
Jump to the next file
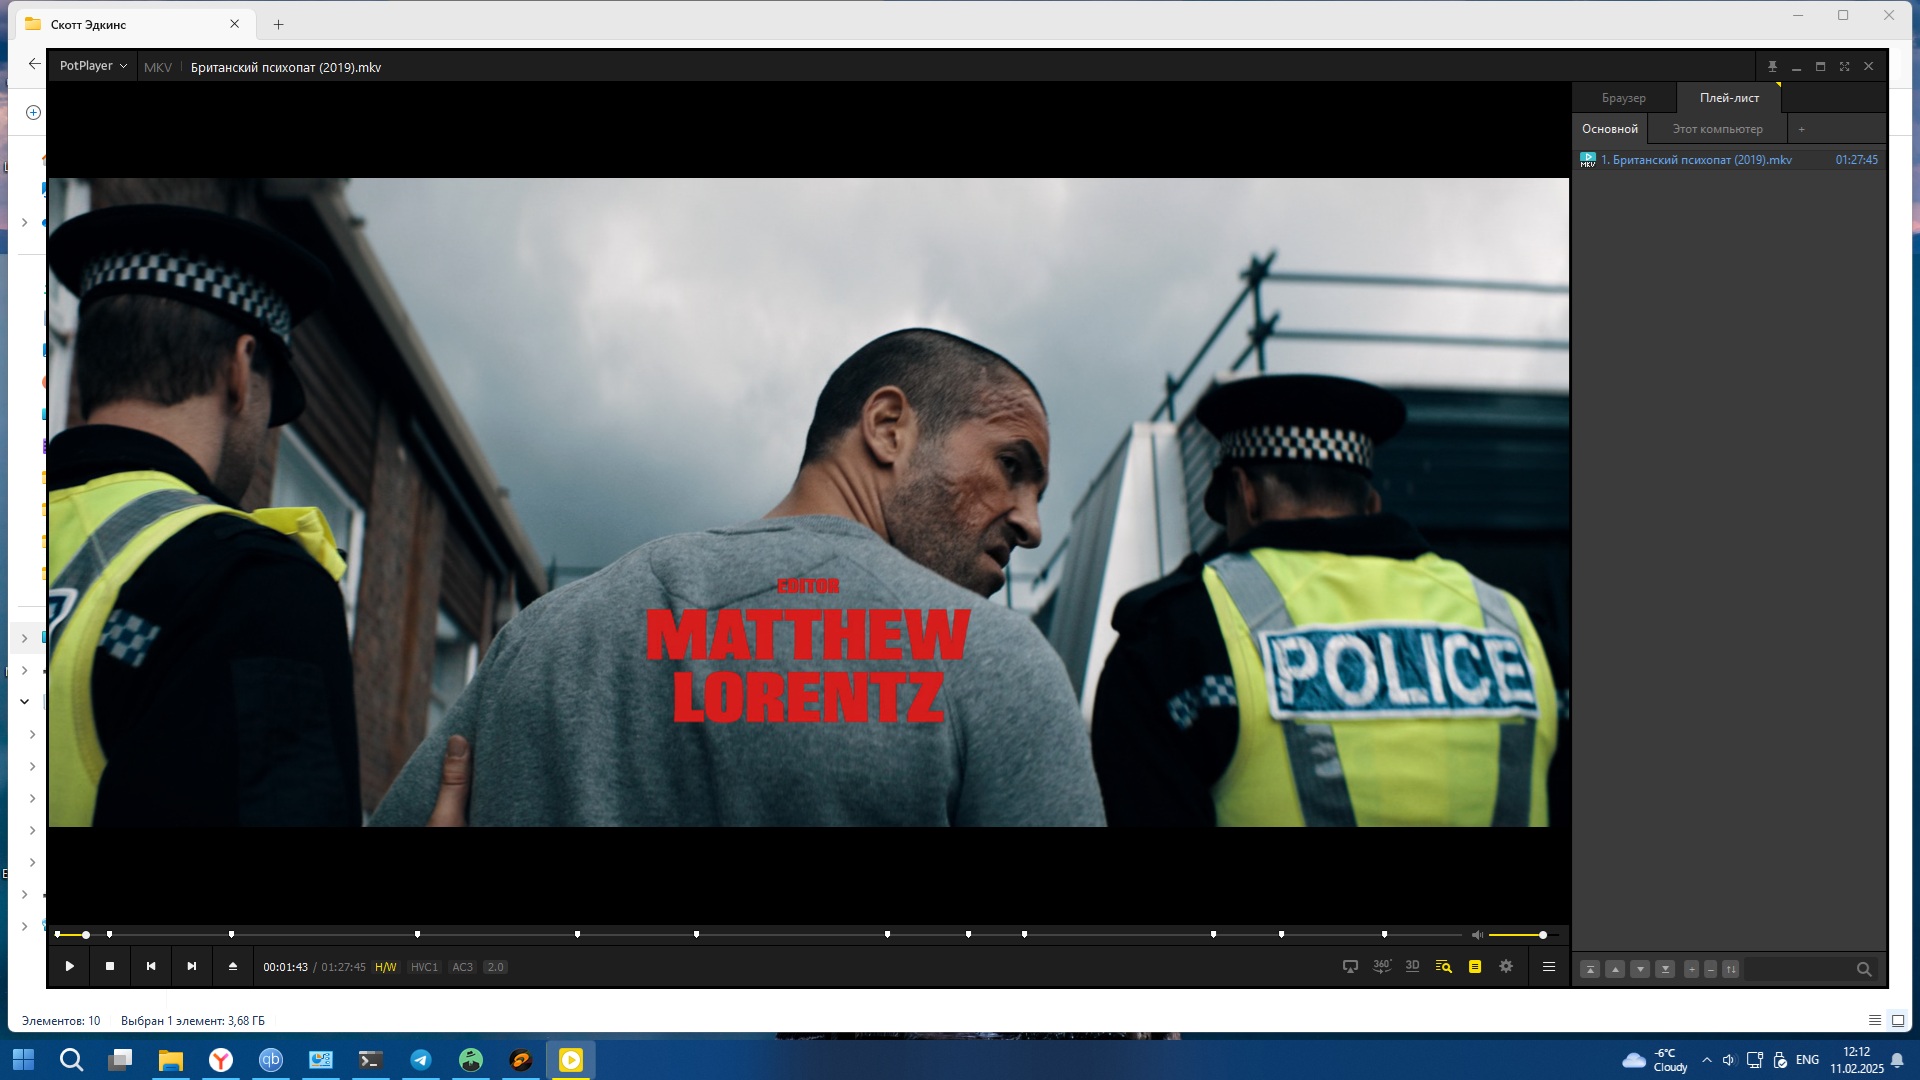pyautogui.click(x=192, y=966)
